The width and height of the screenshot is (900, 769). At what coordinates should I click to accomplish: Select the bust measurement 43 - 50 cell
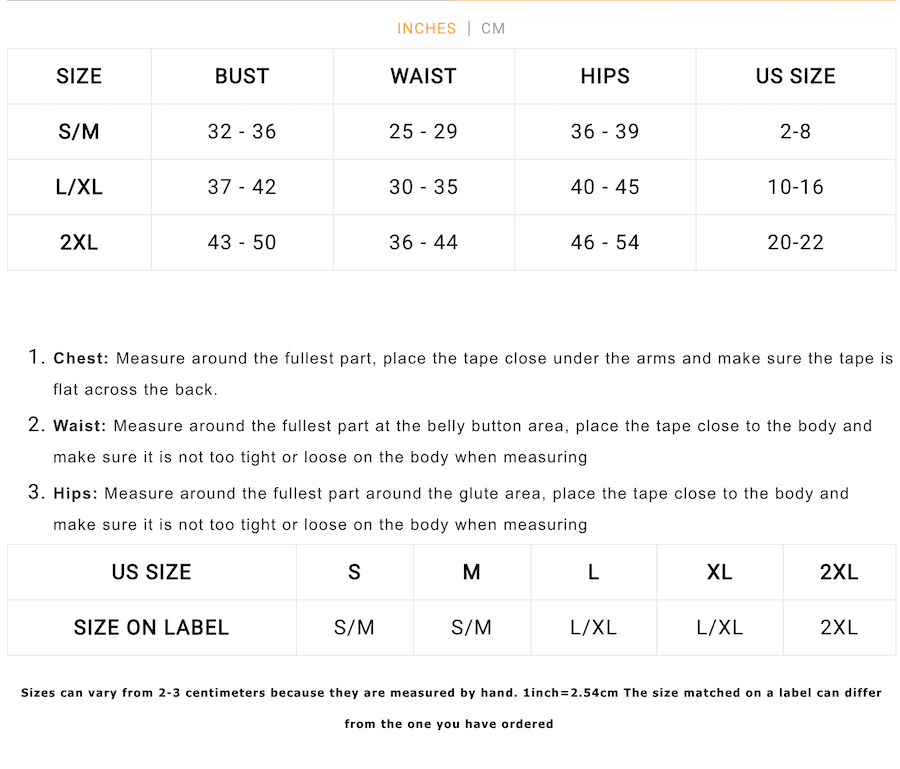click(x=242, y=242)
